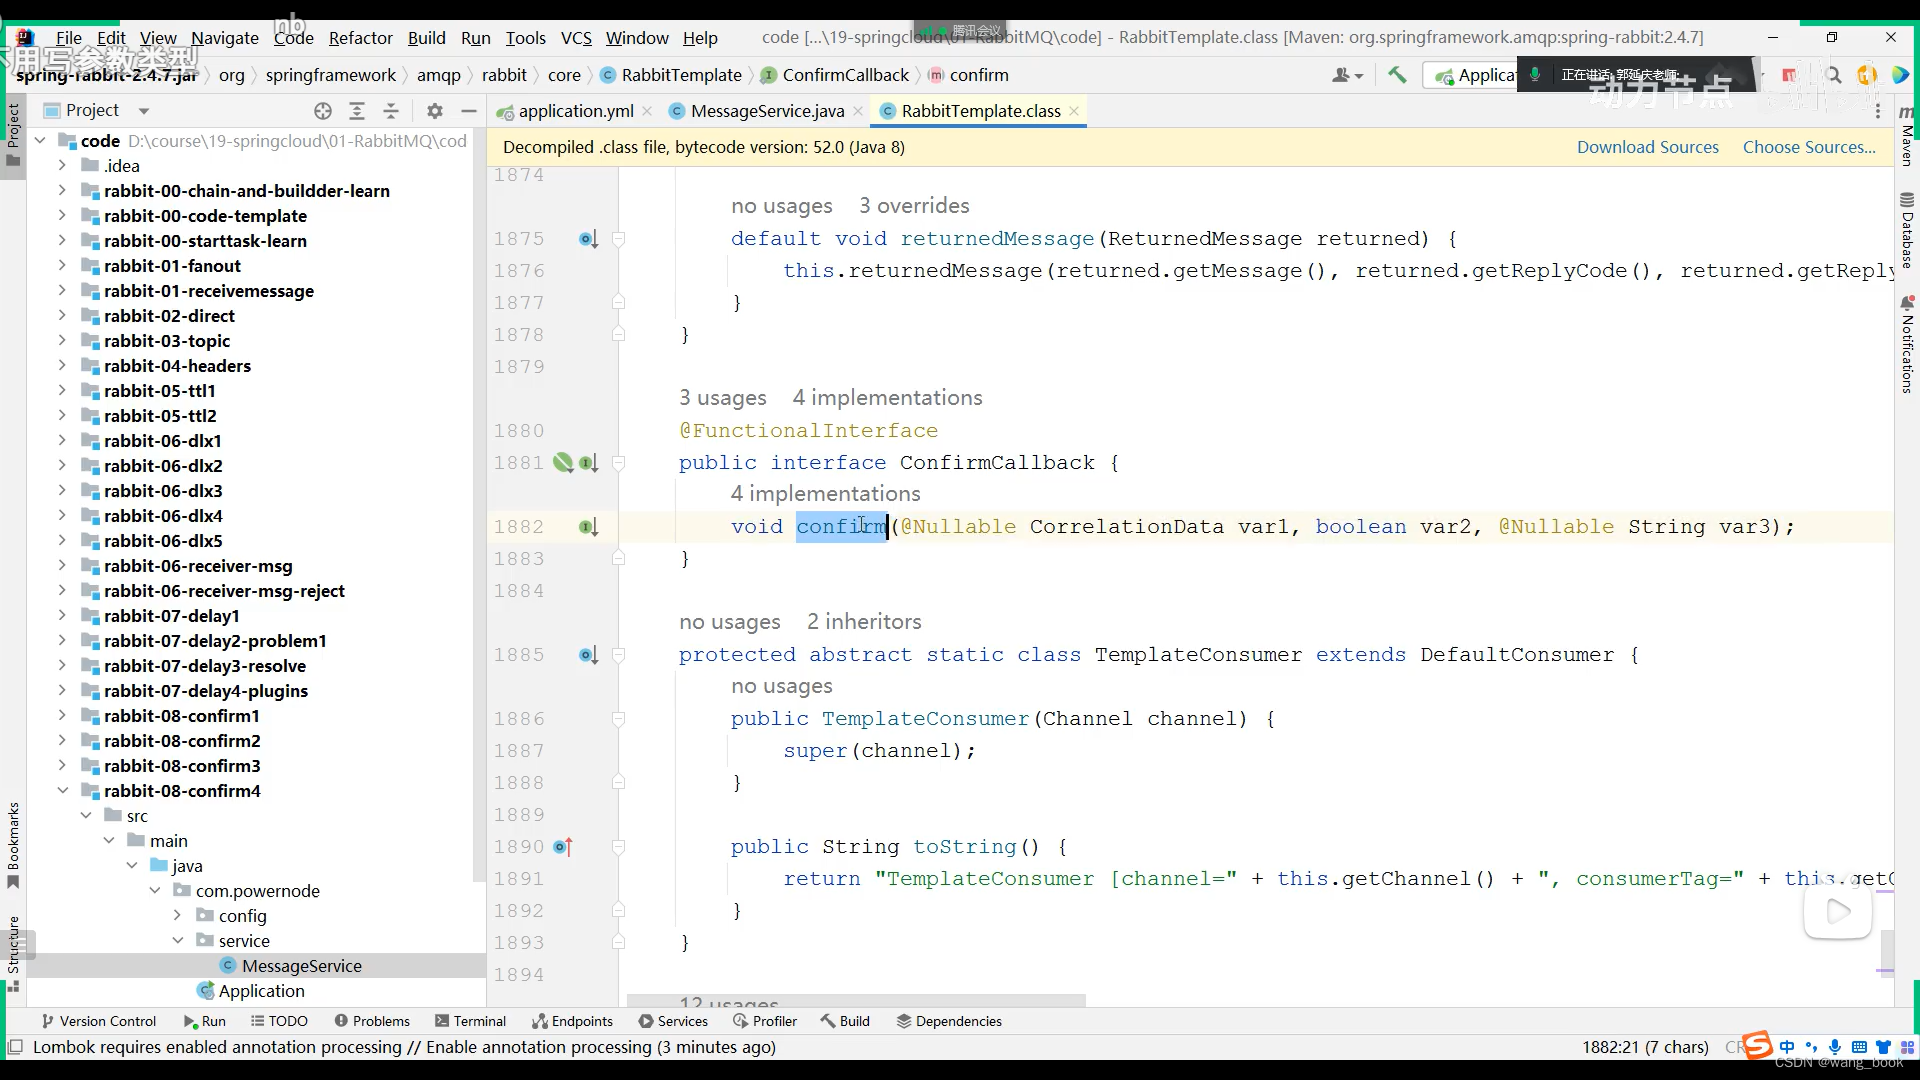This screenshot has width=1920, height=1080.
Task: Expand the rabbit-03-topic module
Action: pyautogui.click(x=62, y=341)
